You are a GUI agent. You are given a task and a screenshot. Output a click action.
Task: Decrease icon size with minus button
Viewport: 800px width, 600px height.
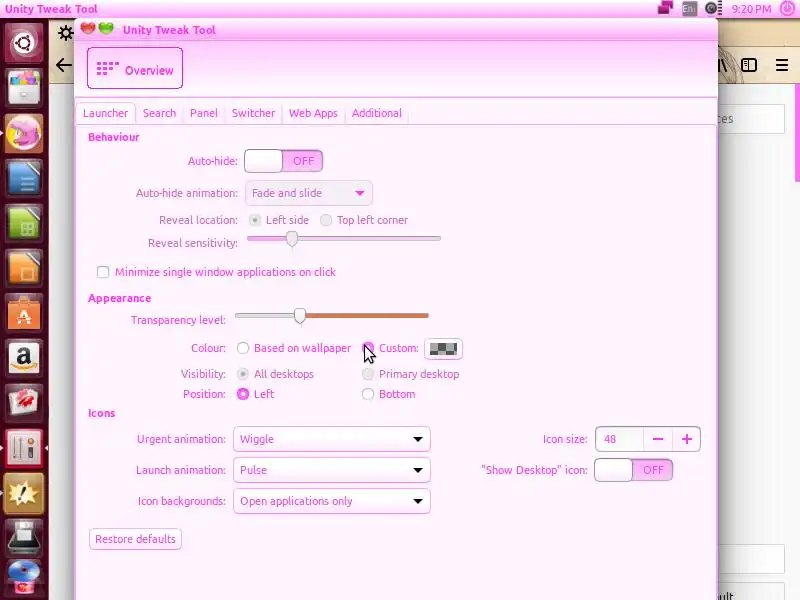pyautogui.click(x=658, y=439)
